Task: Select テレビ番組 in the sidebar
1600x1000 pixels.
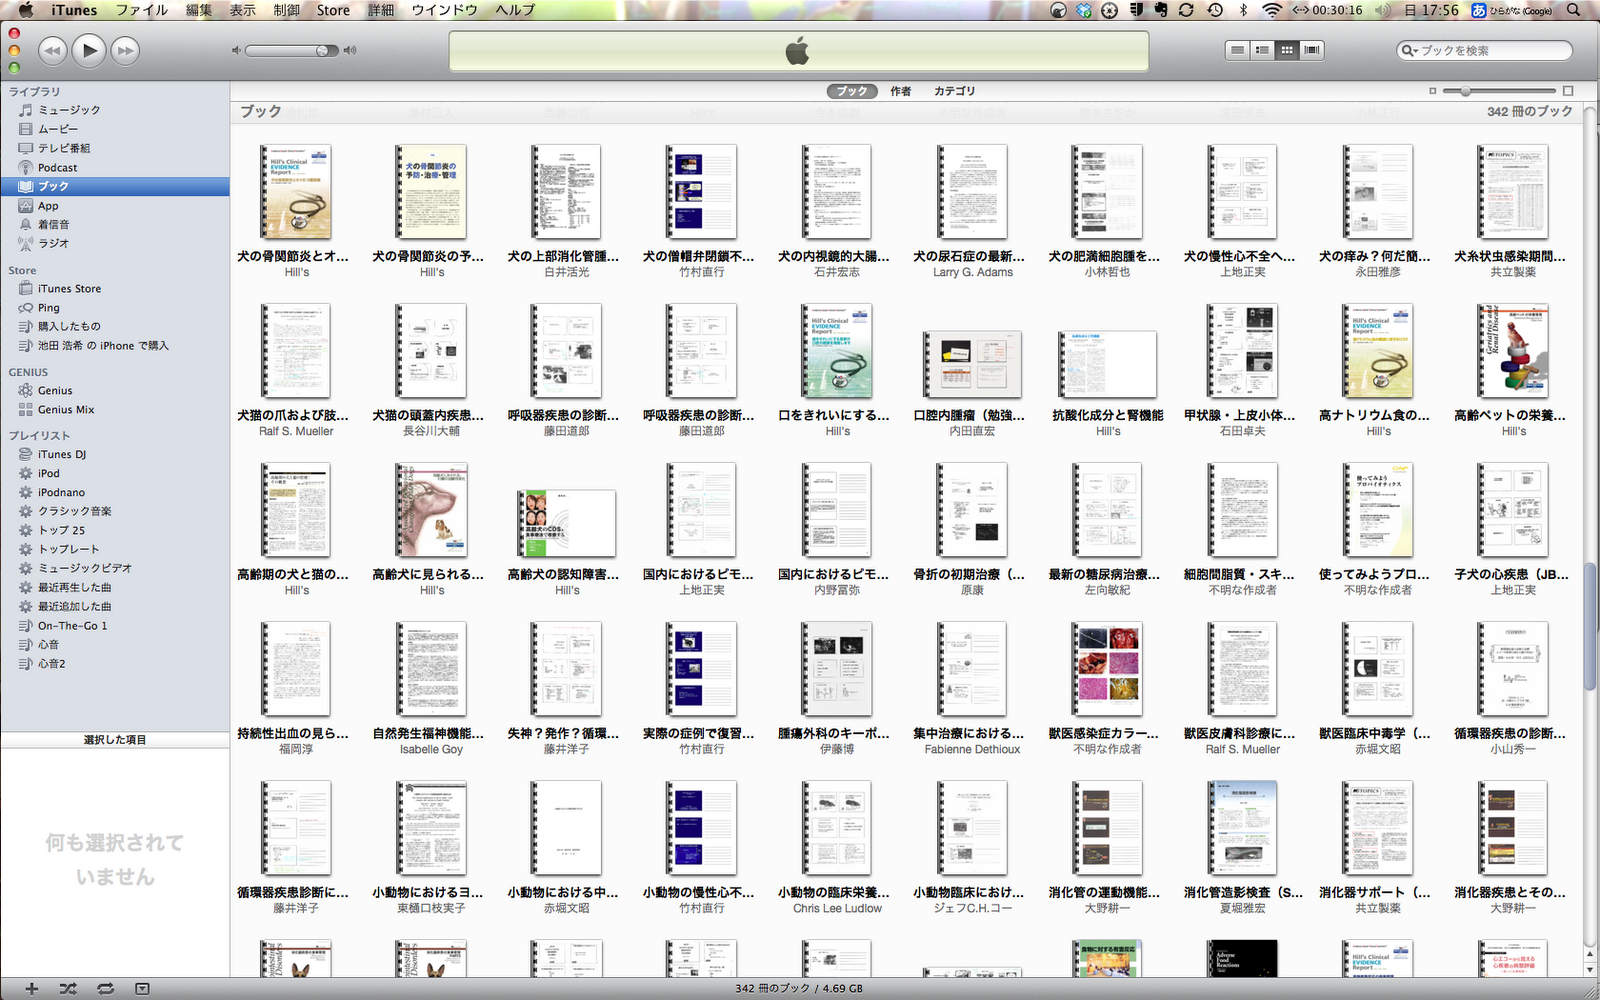Action: click(64, 148)
